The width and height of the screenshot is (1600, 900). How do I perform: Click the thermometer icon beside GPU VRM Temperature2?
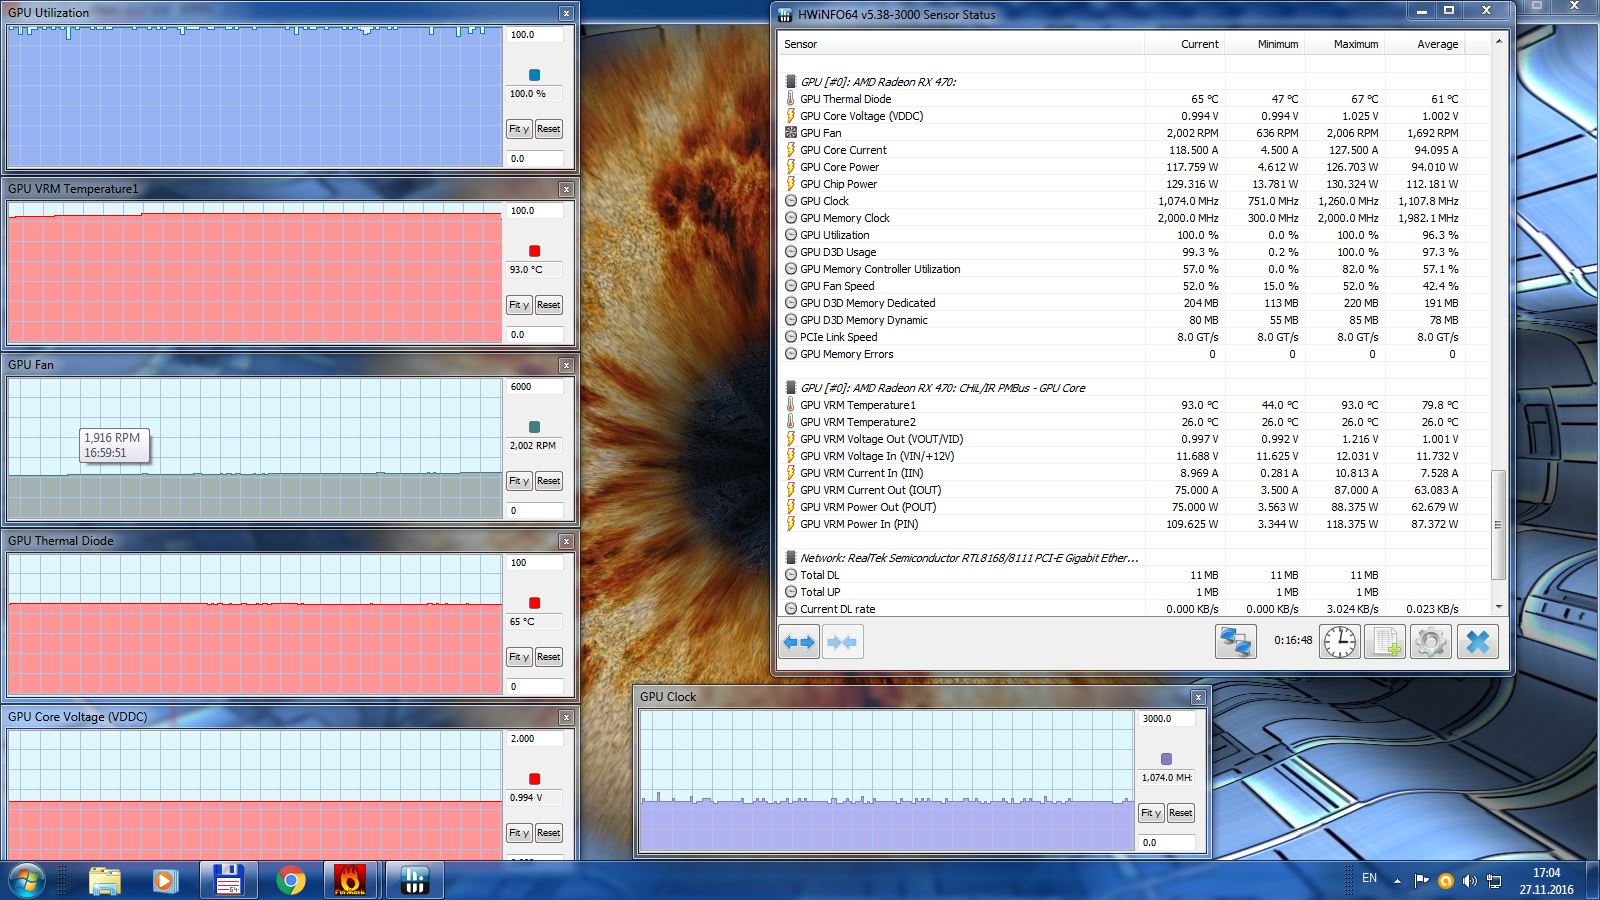pyautogui.click(x=790, y=422)
